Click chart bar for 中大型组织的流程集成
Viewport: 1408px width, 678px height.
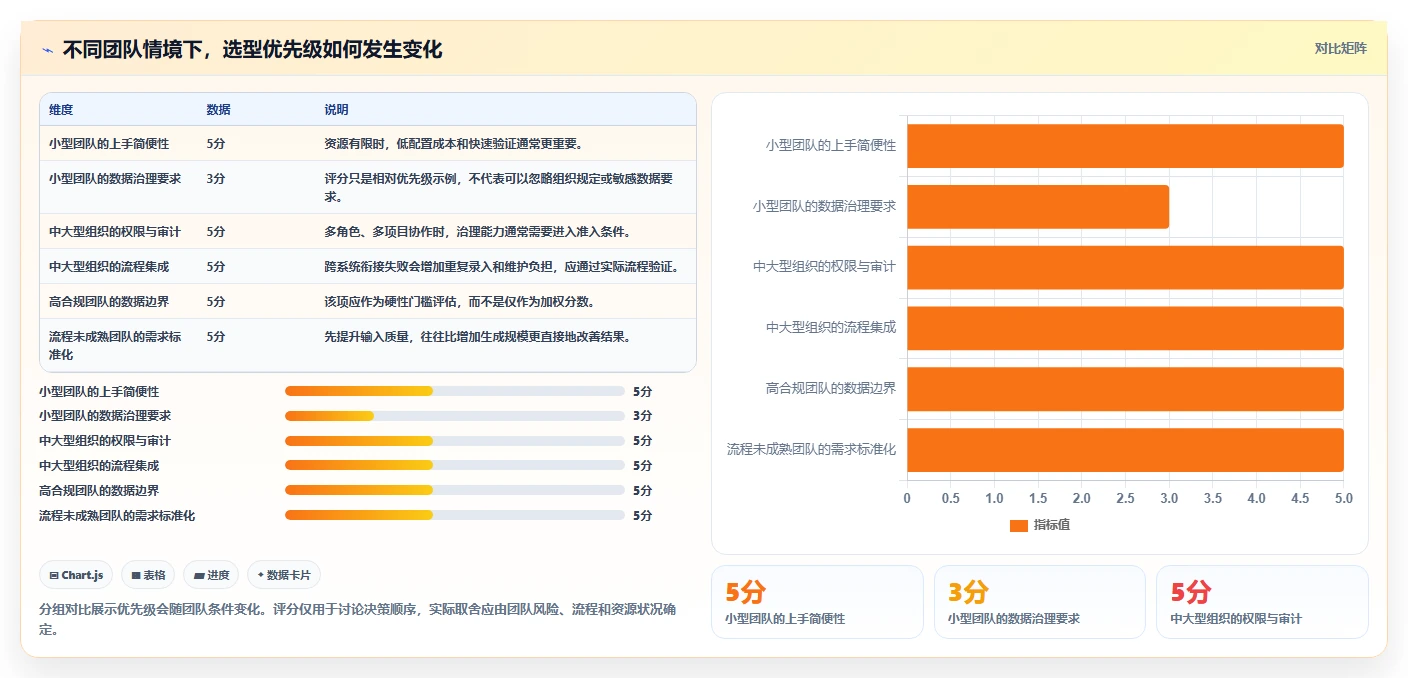(1125, 328)
